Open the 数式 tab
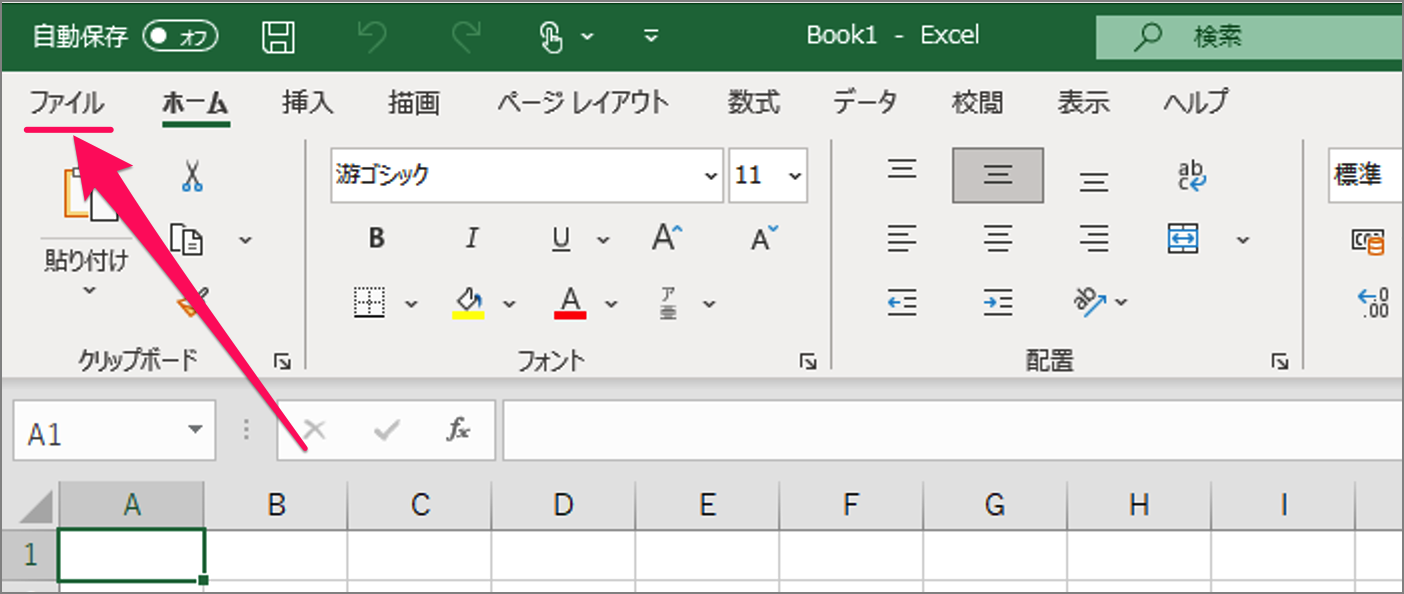1404x594 pixels. coord(753,102)
